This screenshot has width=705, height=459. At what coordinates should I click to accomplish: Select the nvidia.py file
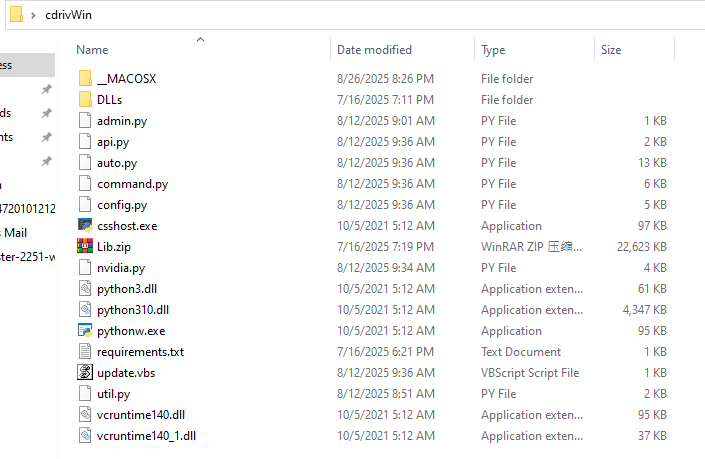click(x=121, y=268)
